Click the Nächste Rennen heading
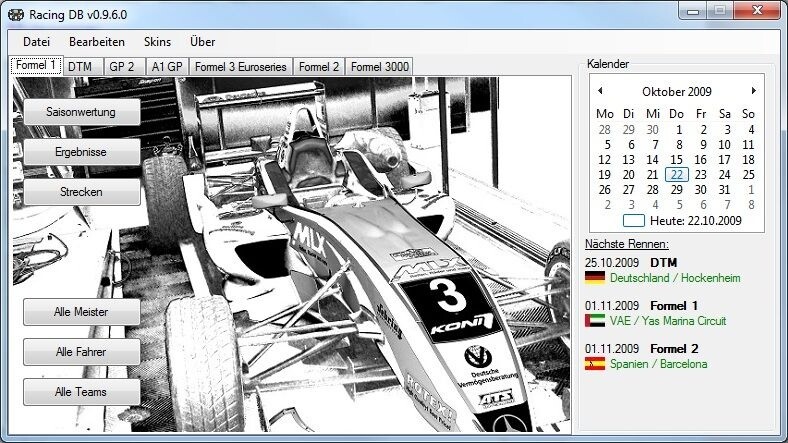Viewport: 788px width, 443px height. click(627, 244)
